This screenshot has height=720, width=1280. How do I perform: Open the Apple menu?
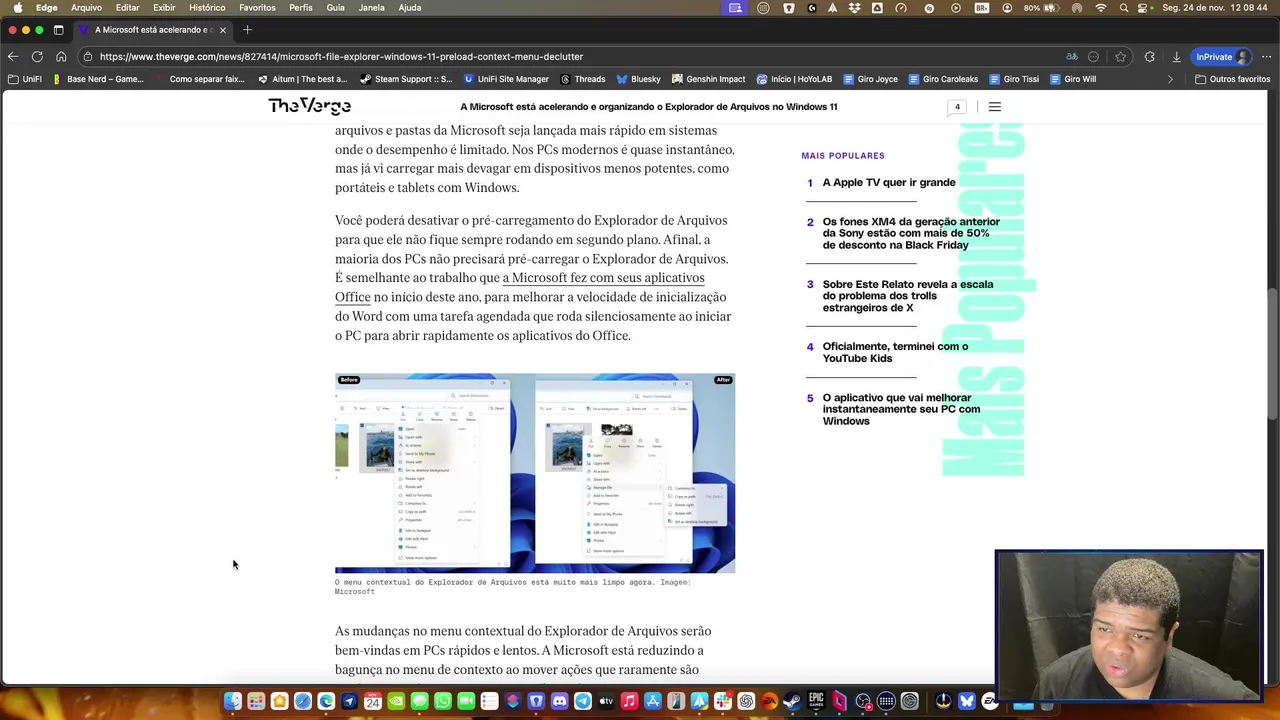[16, 8]
